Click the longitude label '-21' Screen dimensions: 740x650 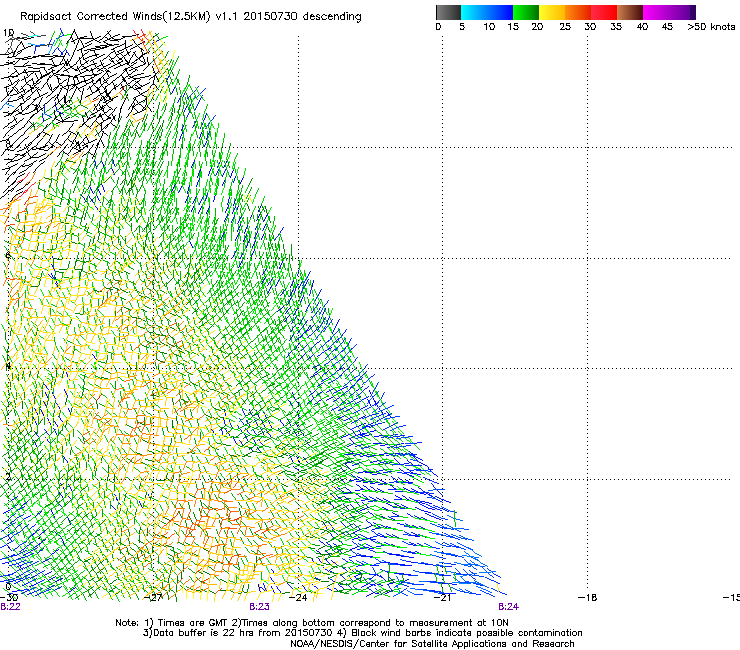[x=442, y=597]
